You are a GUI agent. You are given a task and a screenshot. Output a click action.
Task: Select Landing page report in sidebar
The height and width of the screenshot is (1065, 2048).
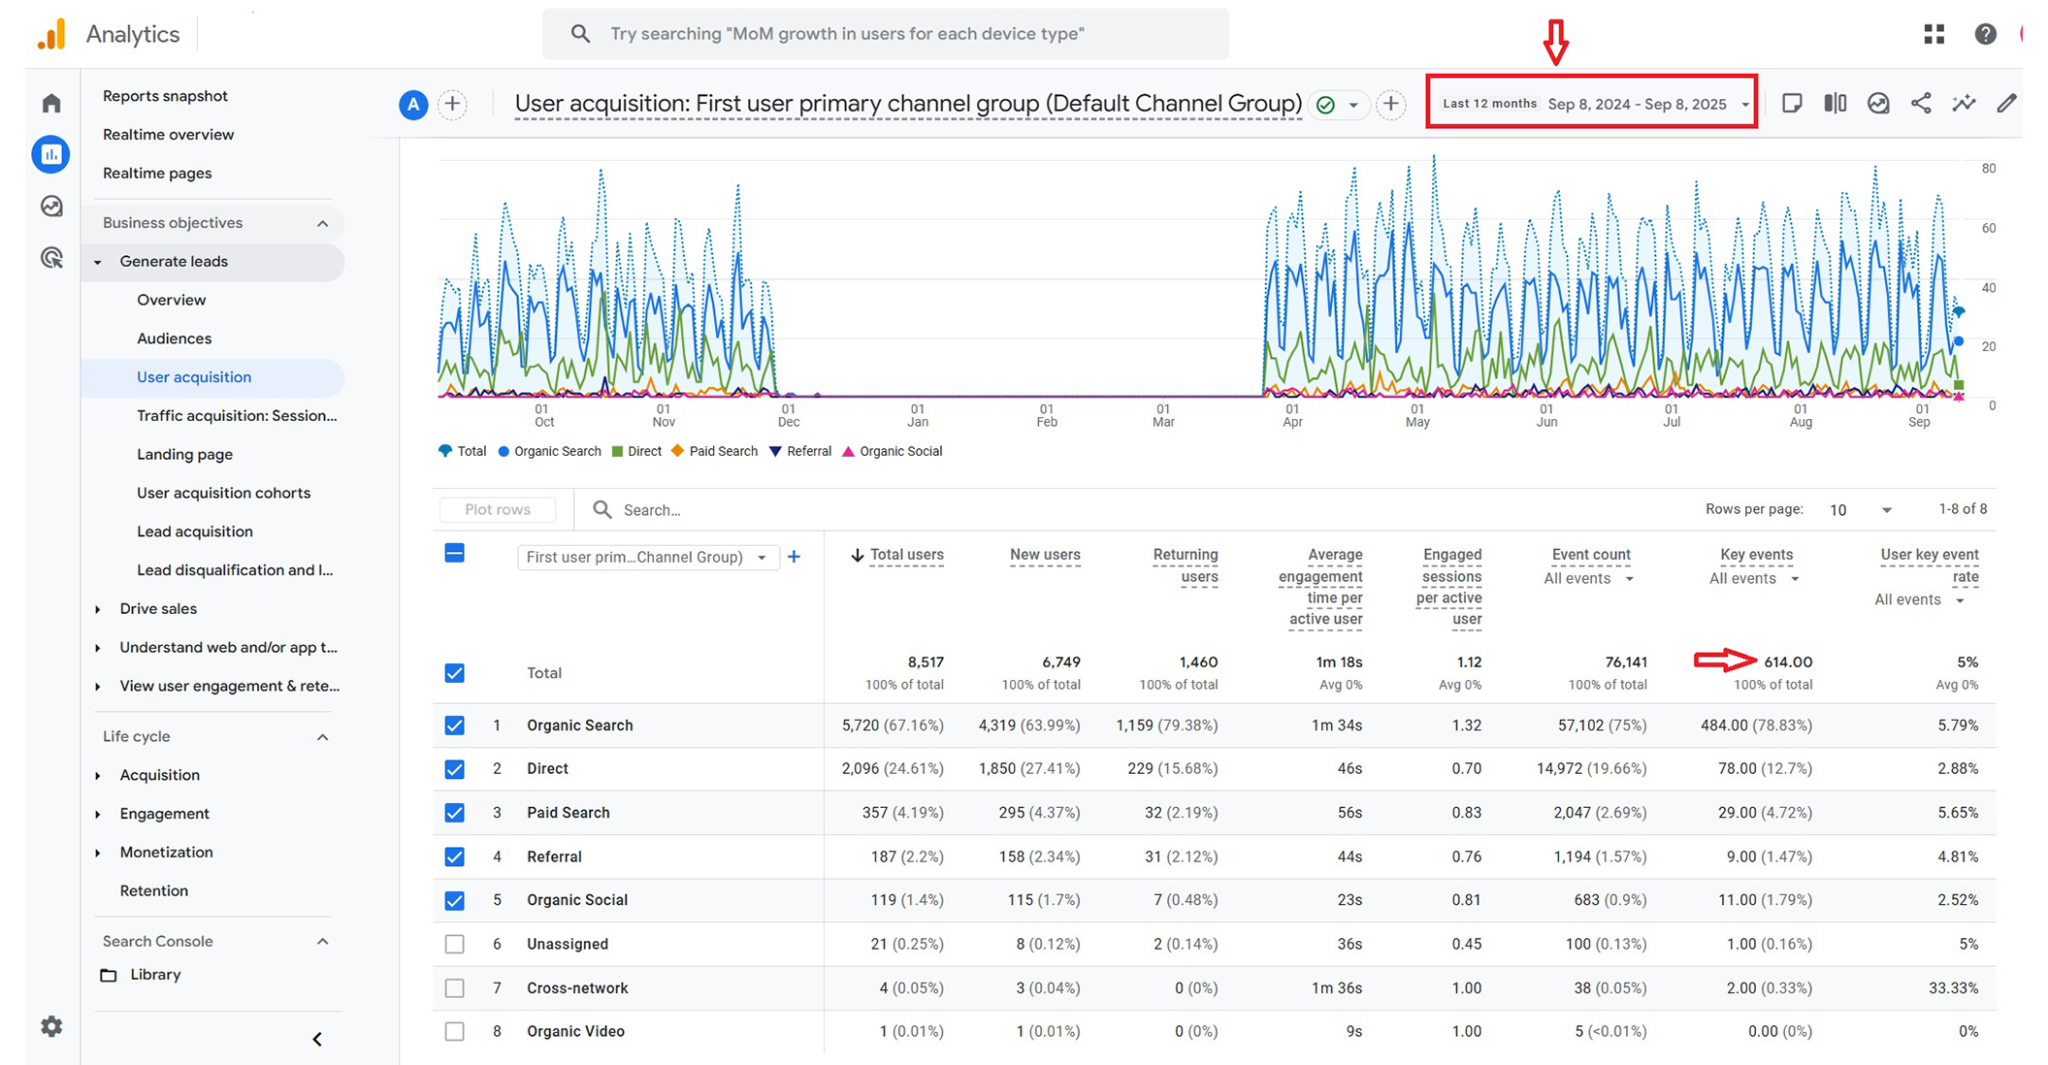click(x=184, y=454)
